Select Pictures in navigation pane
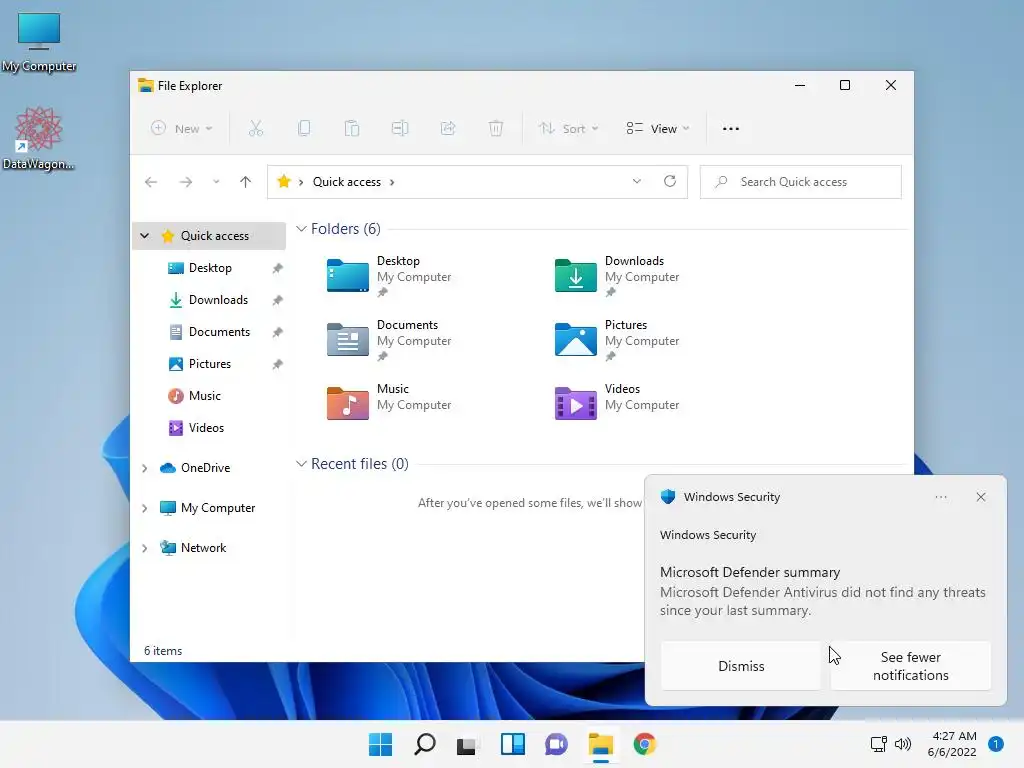 click(209, 364)
